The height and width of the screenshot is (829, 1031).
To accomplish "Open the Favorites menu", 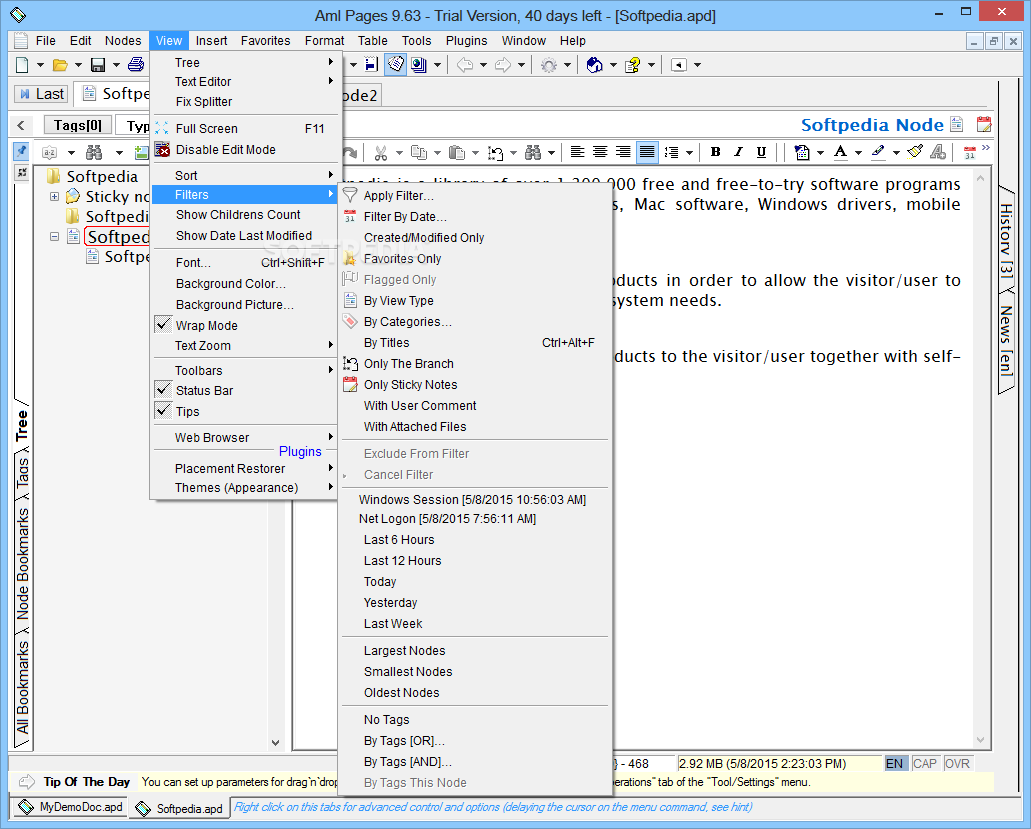I will (x=265, y=41).
